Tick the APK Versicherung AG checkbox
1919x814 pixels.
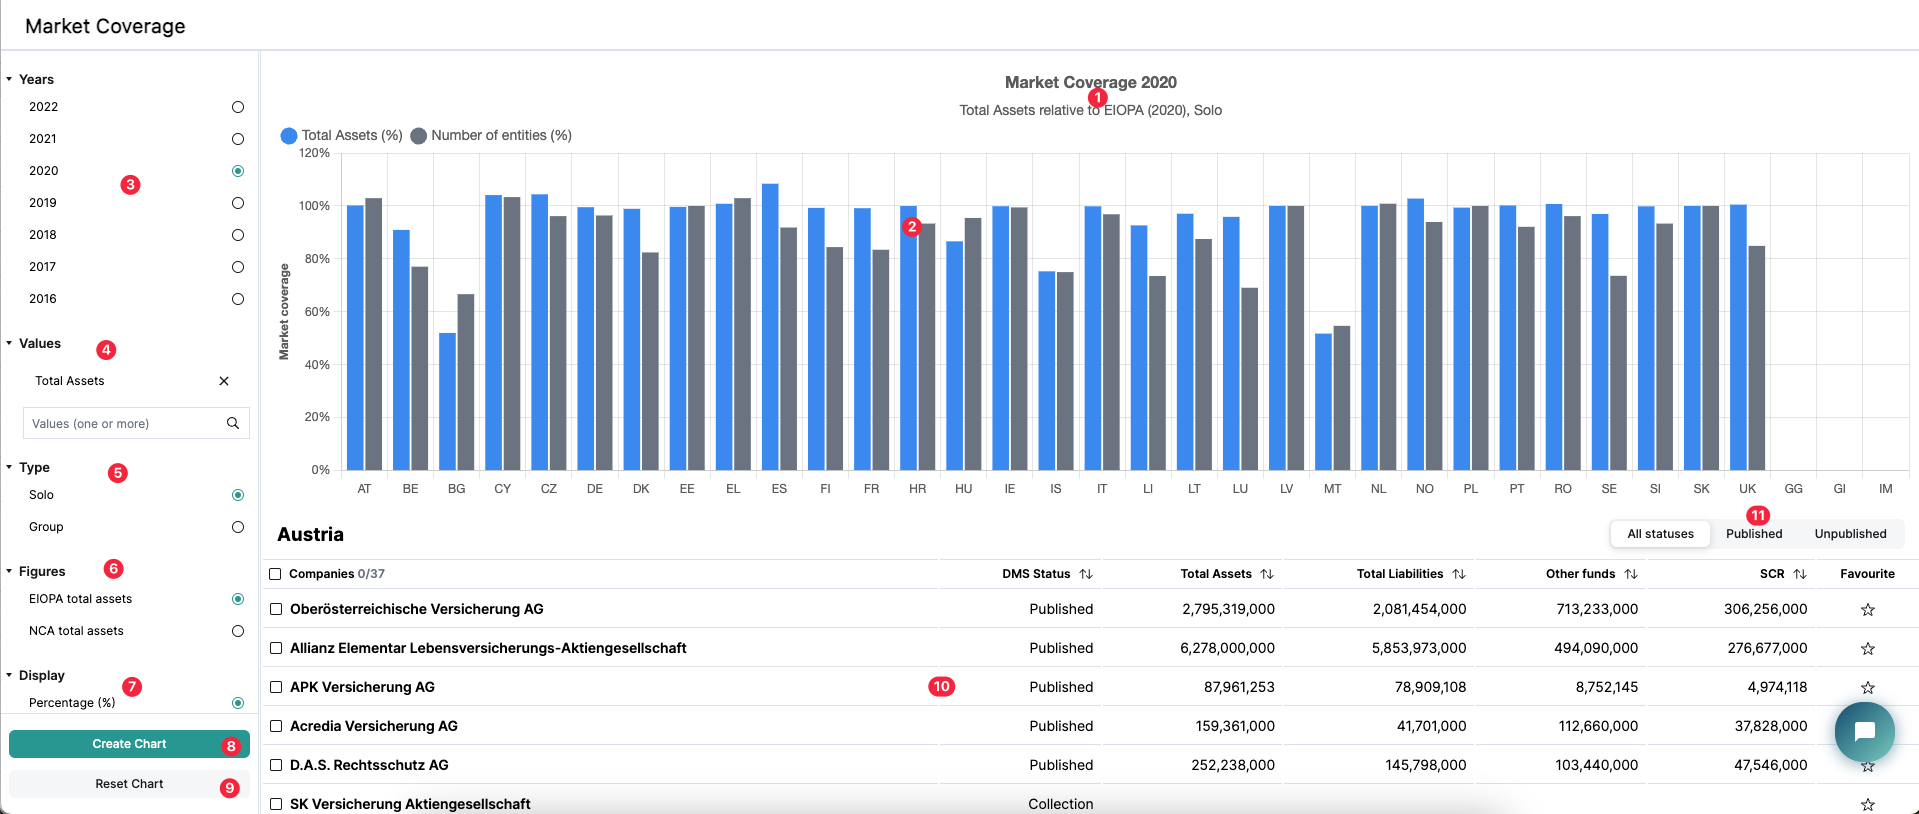(276, 687)
